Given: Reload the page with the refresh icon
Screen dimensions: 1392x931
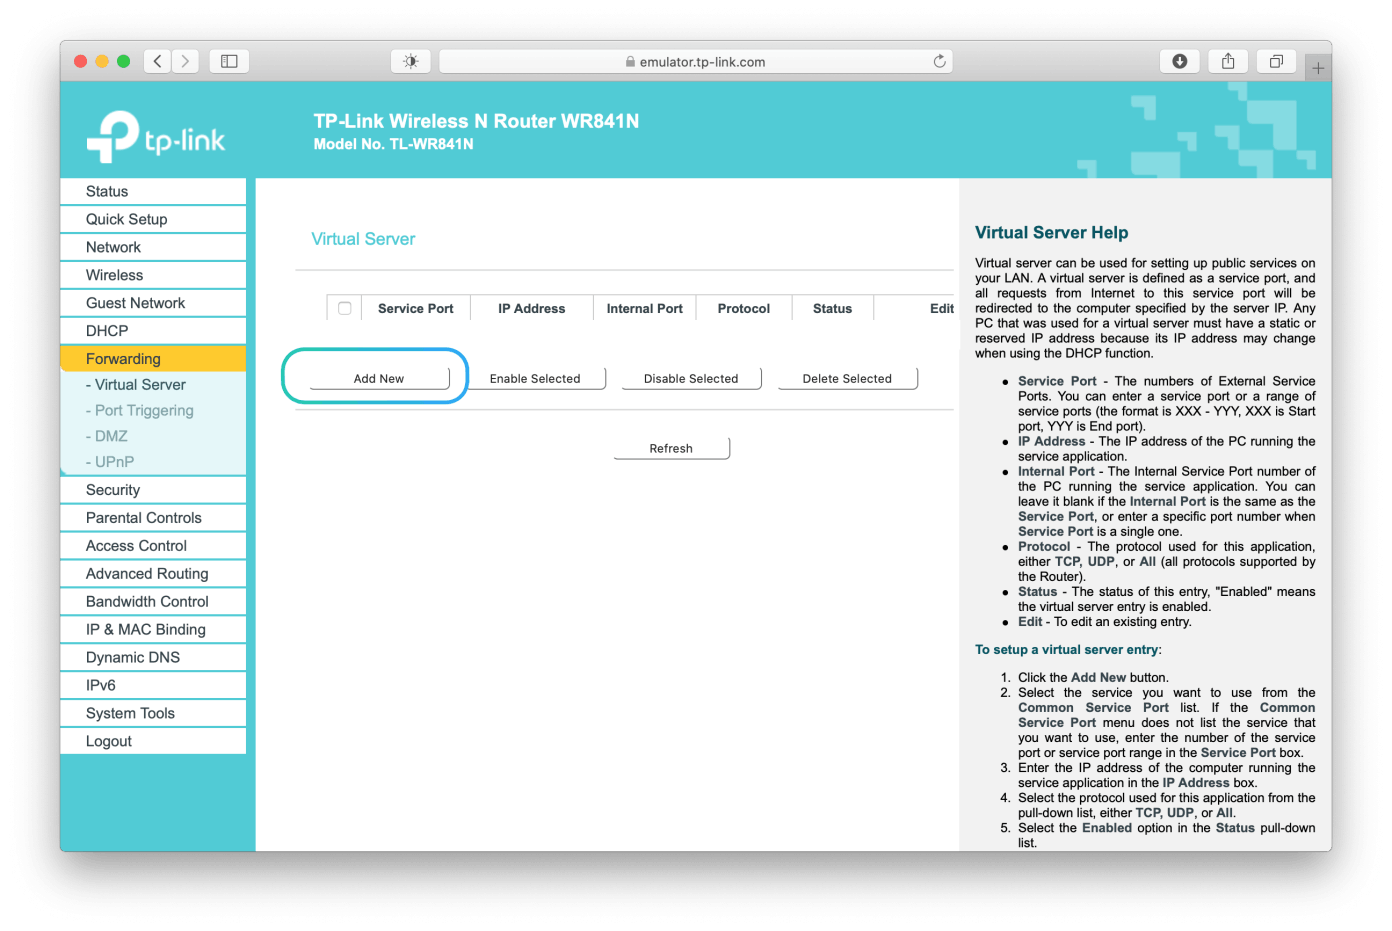Looking at the screenshot, I should pos(939,61).
